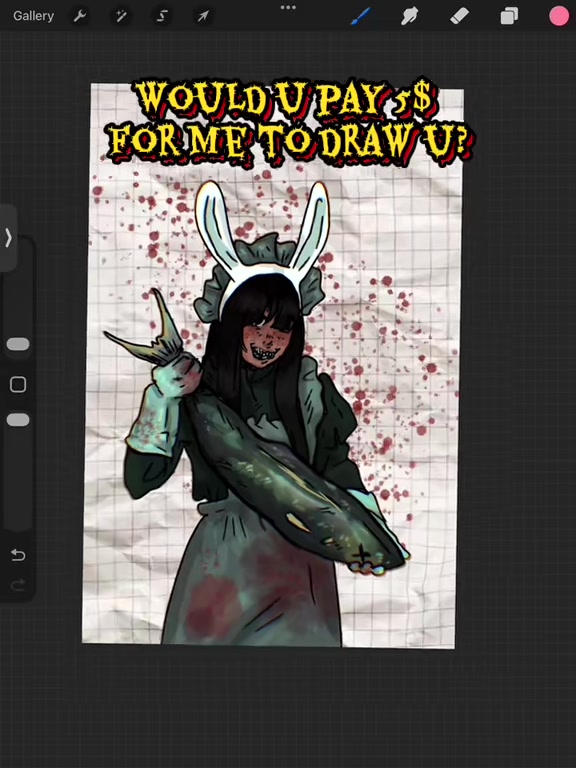Screen dimensions: 576x768
Task: Activate the Selection tool
Action: [162, 16]
